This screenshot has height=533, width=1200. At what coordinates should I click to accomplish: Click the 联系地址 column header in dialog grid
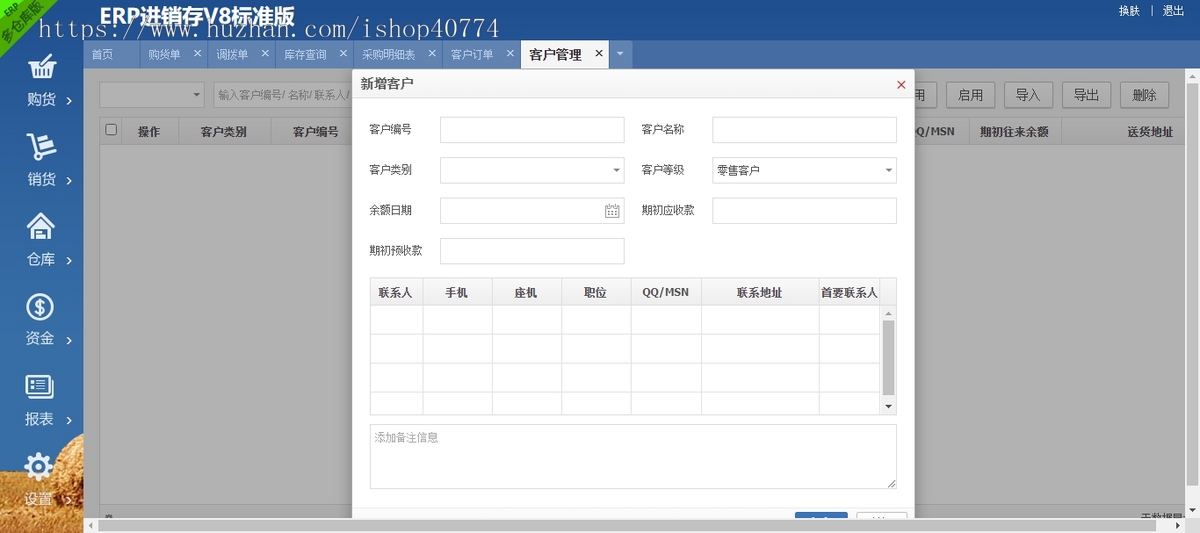pyautogui.click(x=760, y=292)
